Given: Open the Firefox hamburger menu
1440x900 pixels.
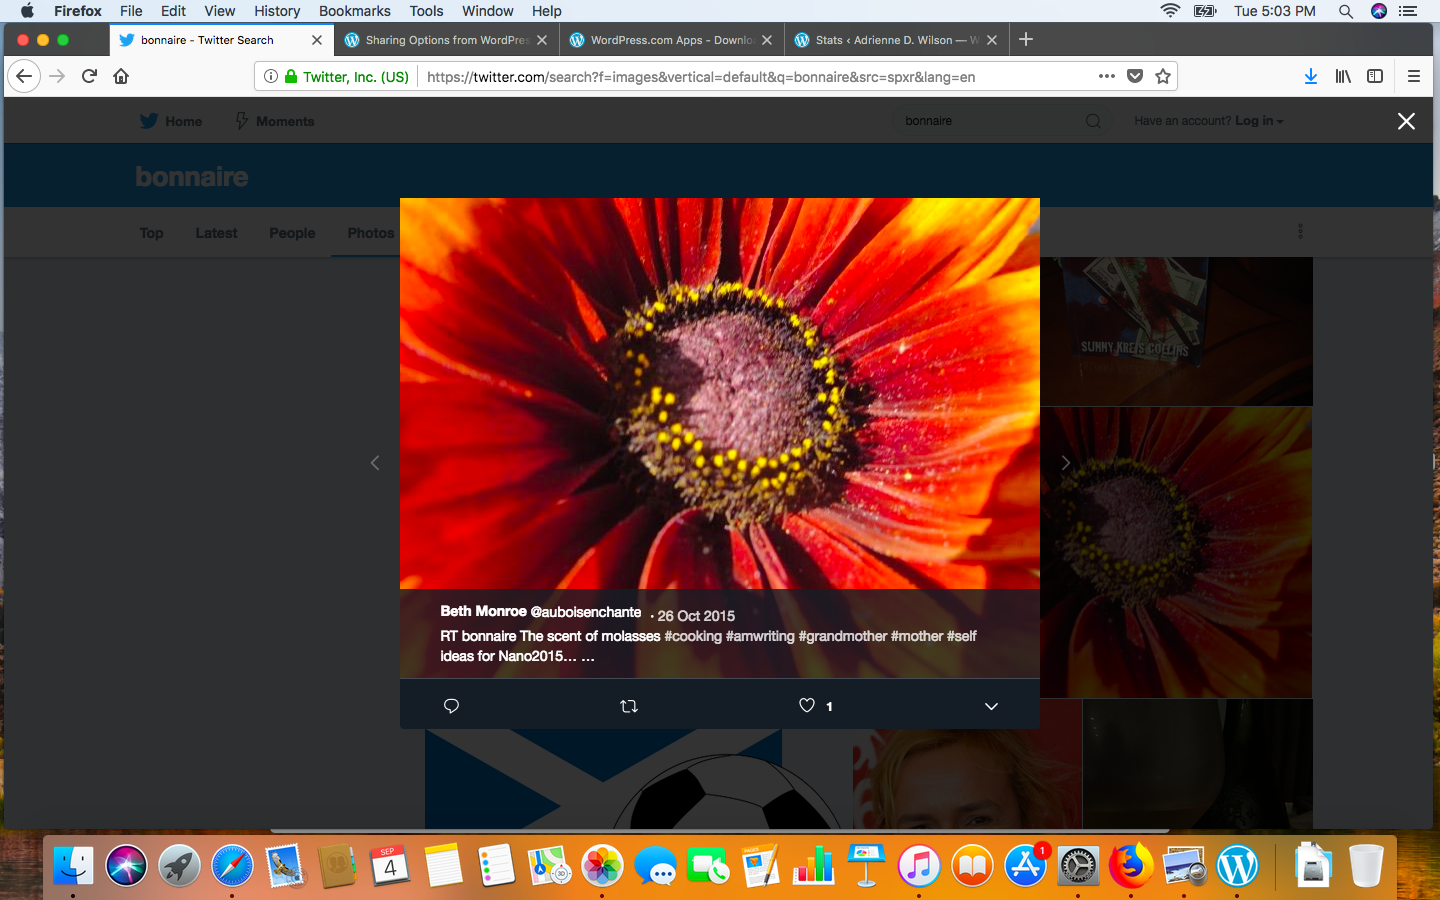Looking at the screenshot, I should (1414, 76).
